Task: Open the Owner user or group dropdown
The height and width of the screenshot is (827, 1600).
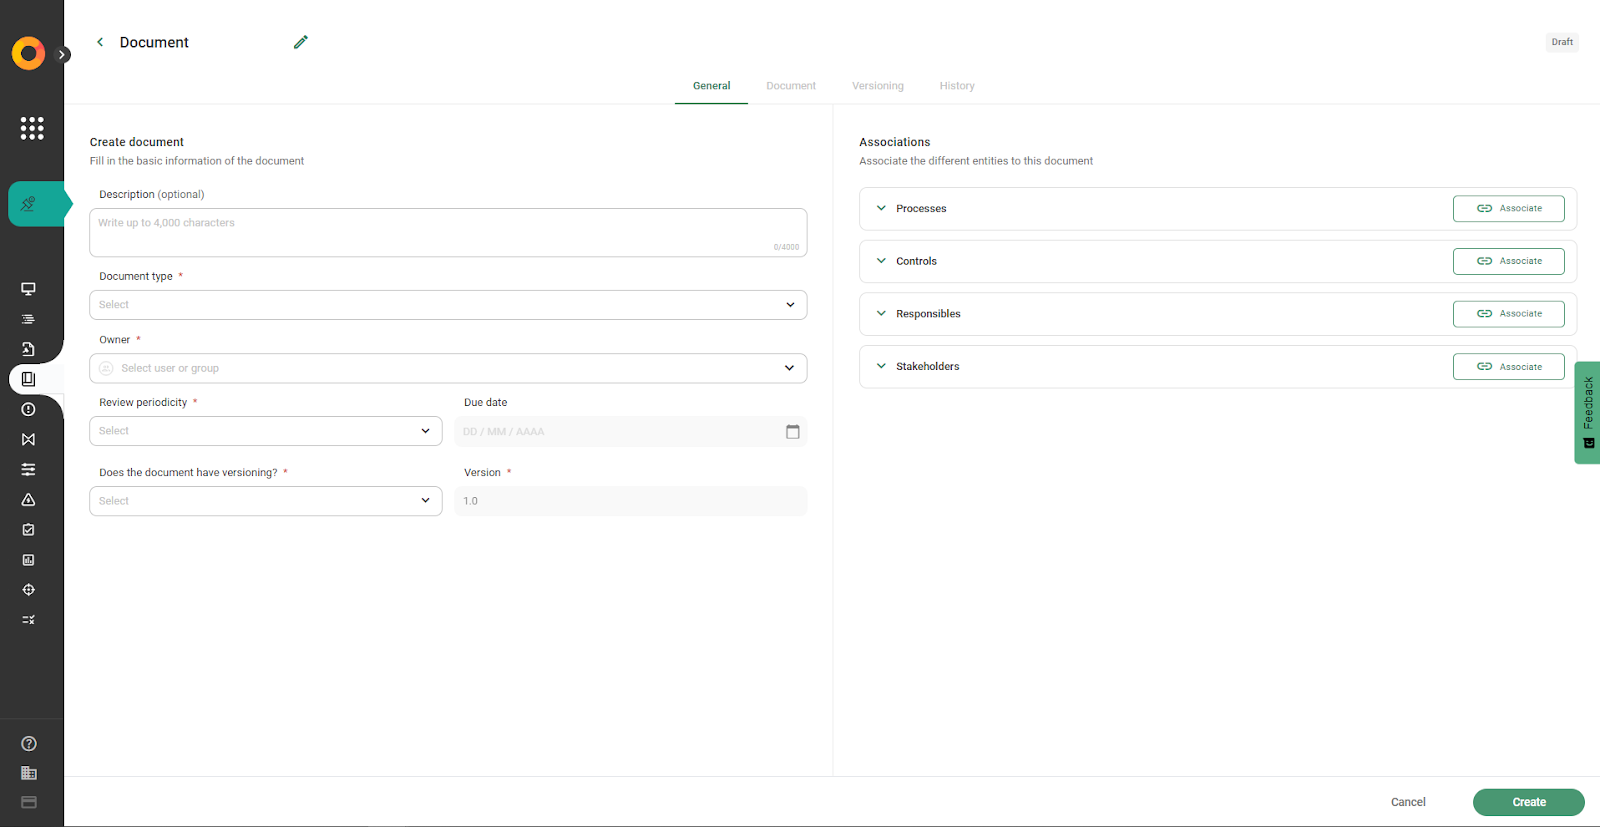Action: [448, 368]
